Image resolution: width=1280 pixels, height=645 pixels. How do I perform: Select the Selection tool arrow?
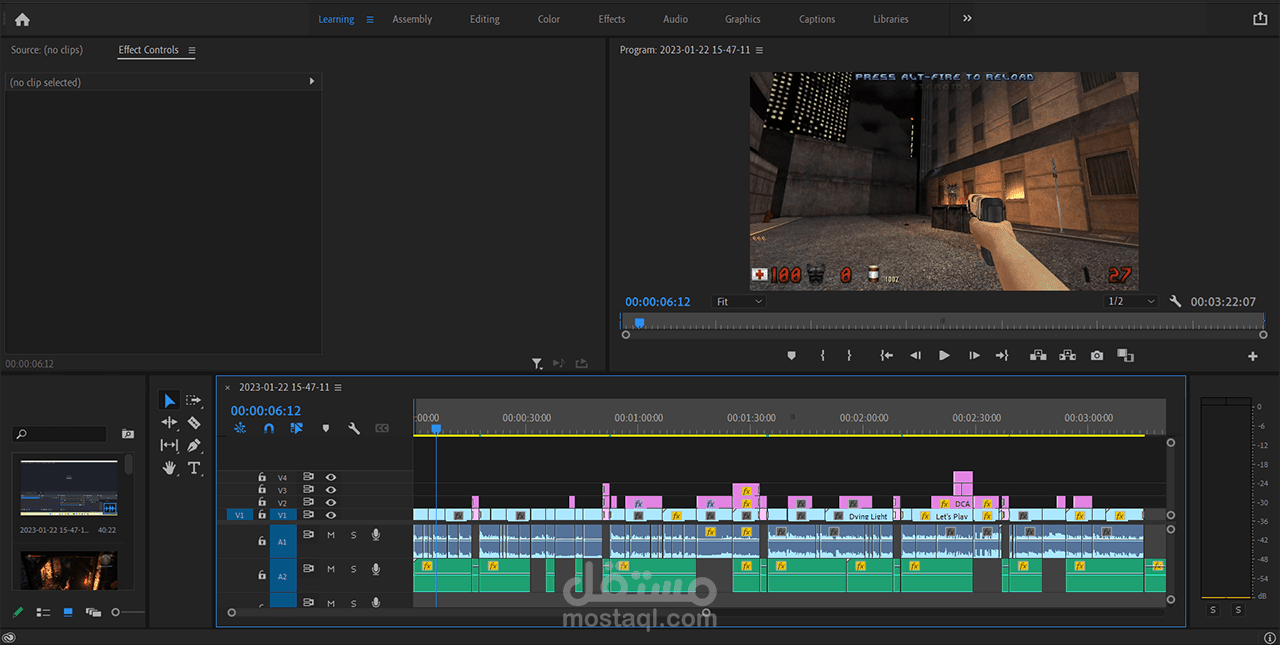pyautogui.click(x=169, y=400)
